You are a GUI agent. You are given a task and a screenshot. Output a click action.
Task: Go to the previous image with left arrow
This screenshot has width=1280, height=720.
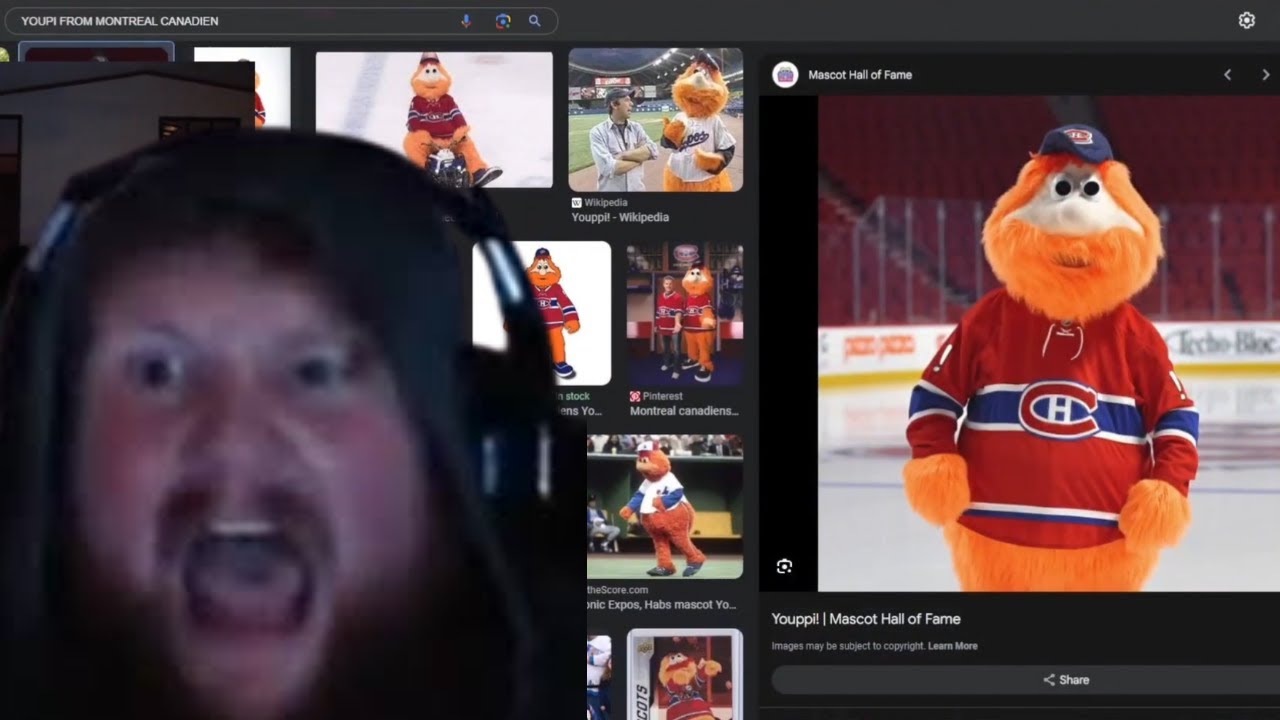point(1228,75)
